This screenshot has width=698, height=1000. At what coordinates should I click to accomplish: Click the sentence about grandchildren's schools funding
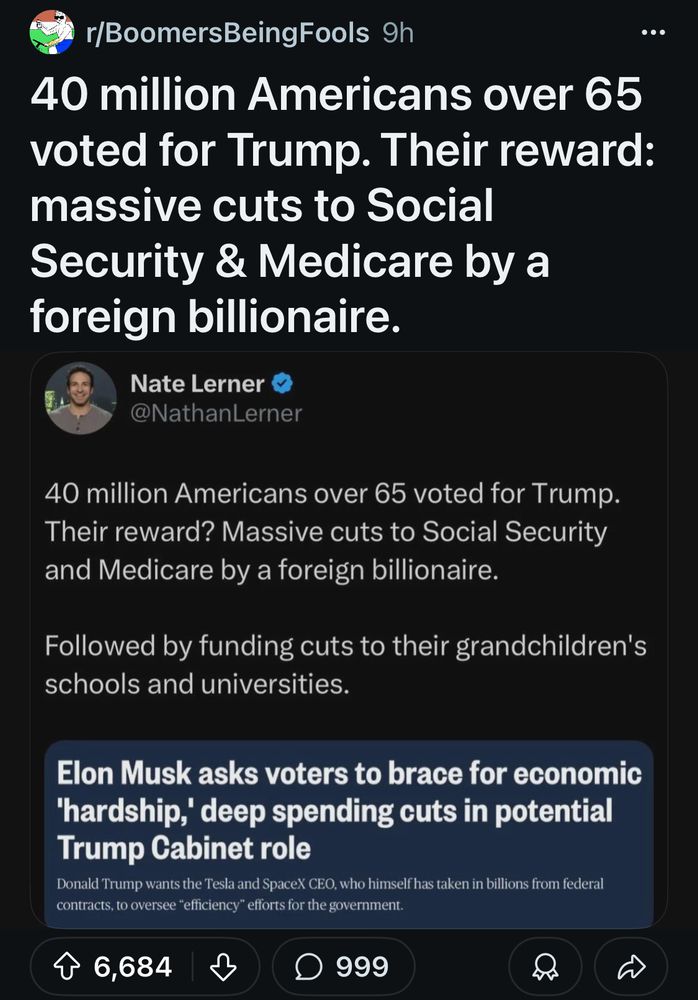pyautogui.click(x=345, y=665)
